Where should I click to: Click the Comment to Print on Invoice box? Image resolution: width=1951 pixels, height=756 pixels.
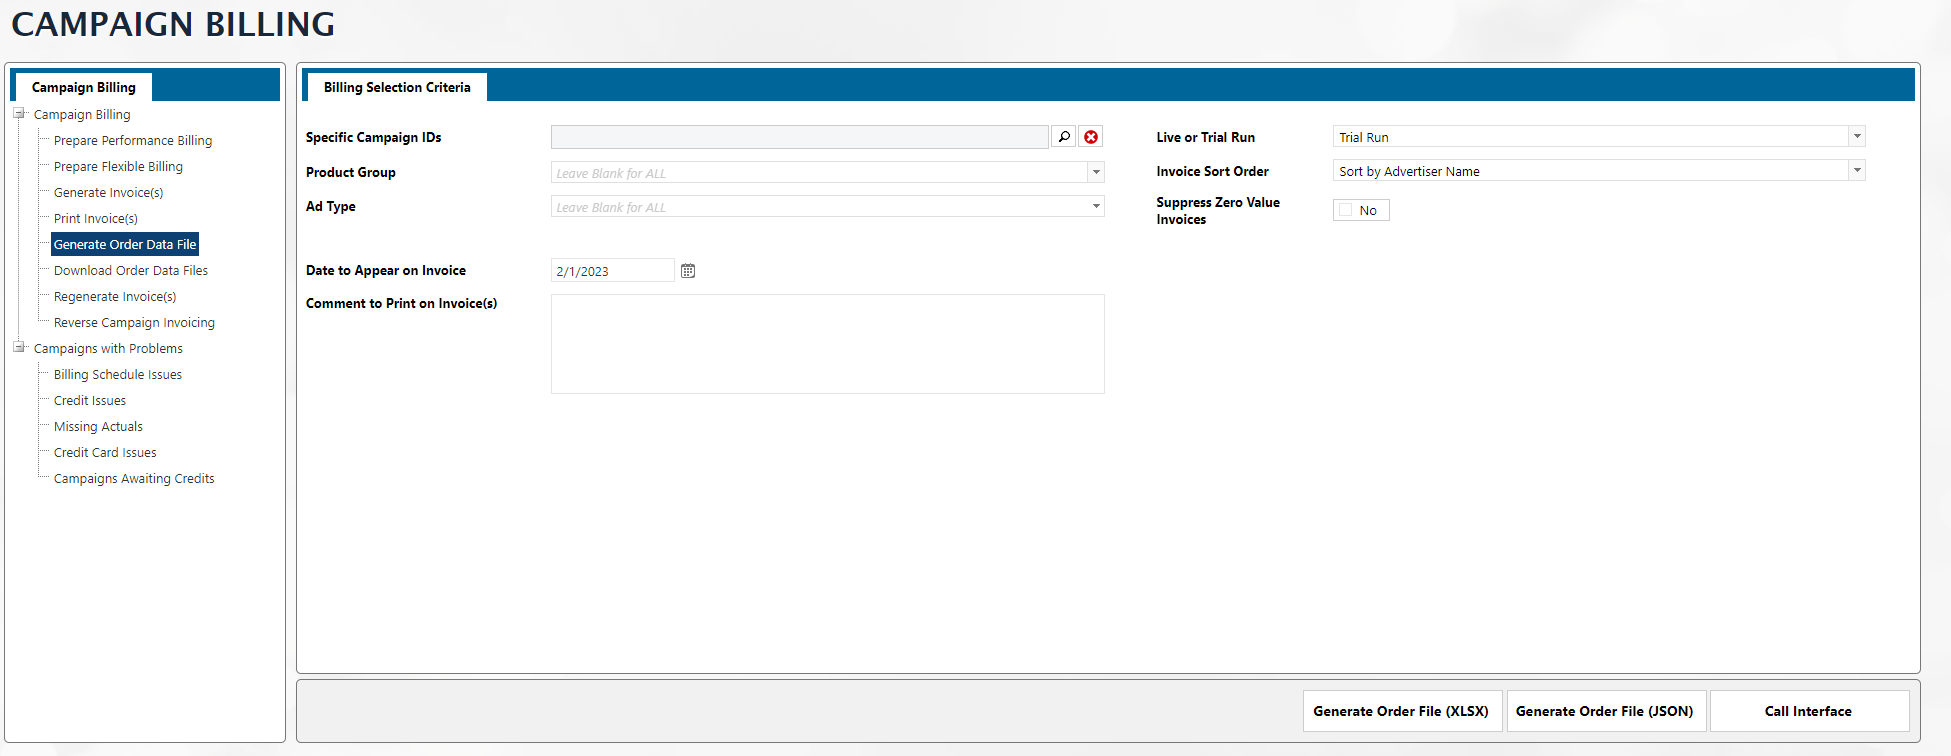(x=827, y=344)
